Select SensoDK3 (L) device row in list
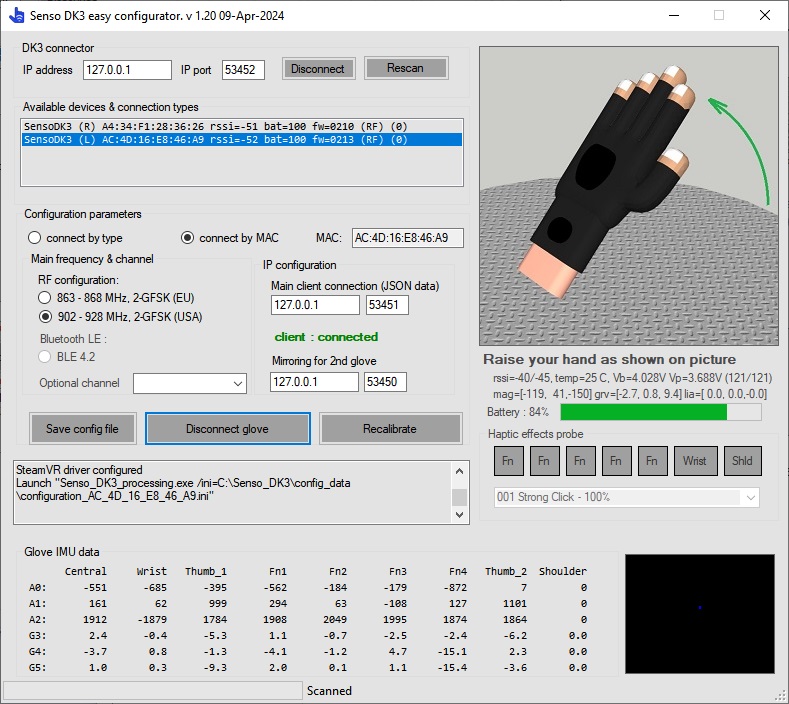This screenshot has width=789, height=704. [x=242, y=139]
